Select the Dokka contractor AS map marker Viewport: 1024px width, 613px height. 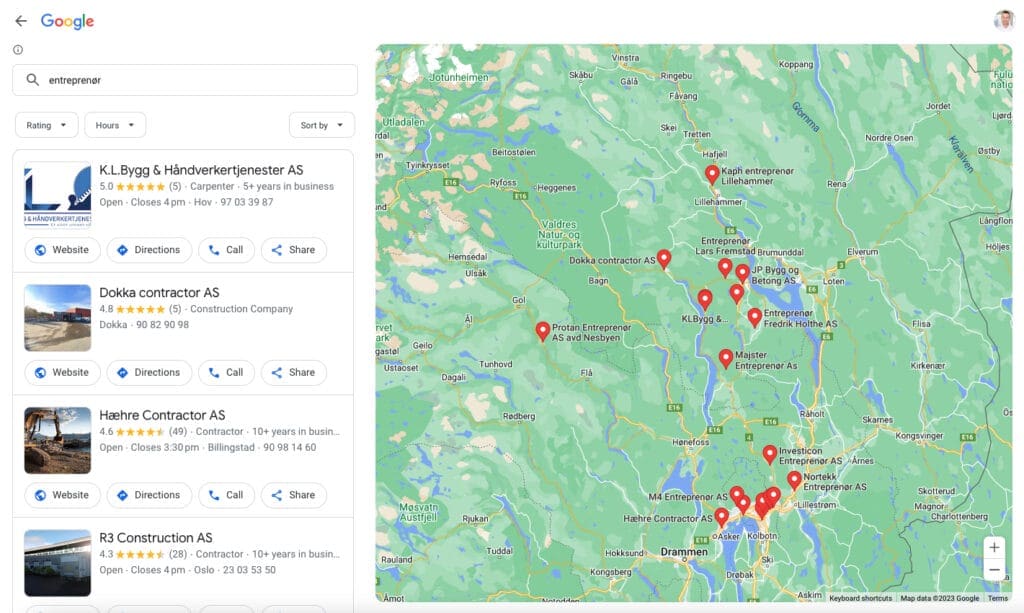[665, 258]
